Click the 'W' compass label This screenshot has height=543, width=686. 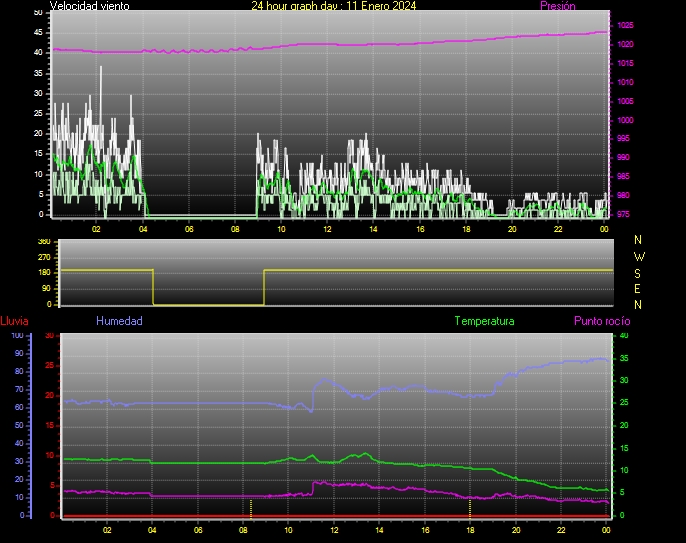pos(639,256)
